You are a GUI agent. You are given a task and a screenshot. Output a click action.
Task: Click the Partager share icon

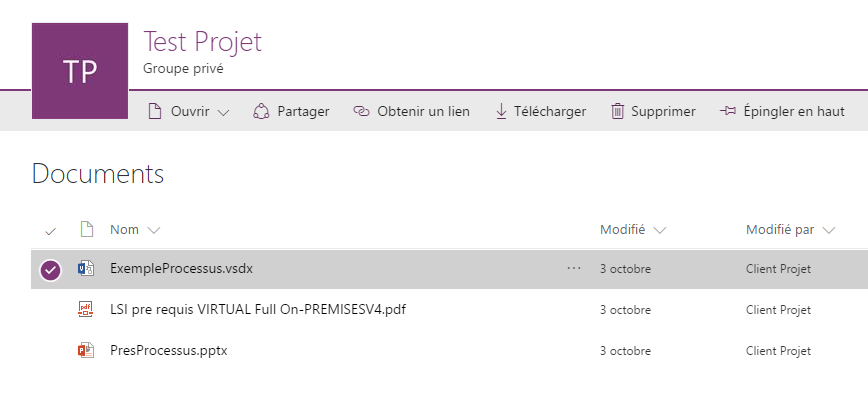tap(261, 111)
